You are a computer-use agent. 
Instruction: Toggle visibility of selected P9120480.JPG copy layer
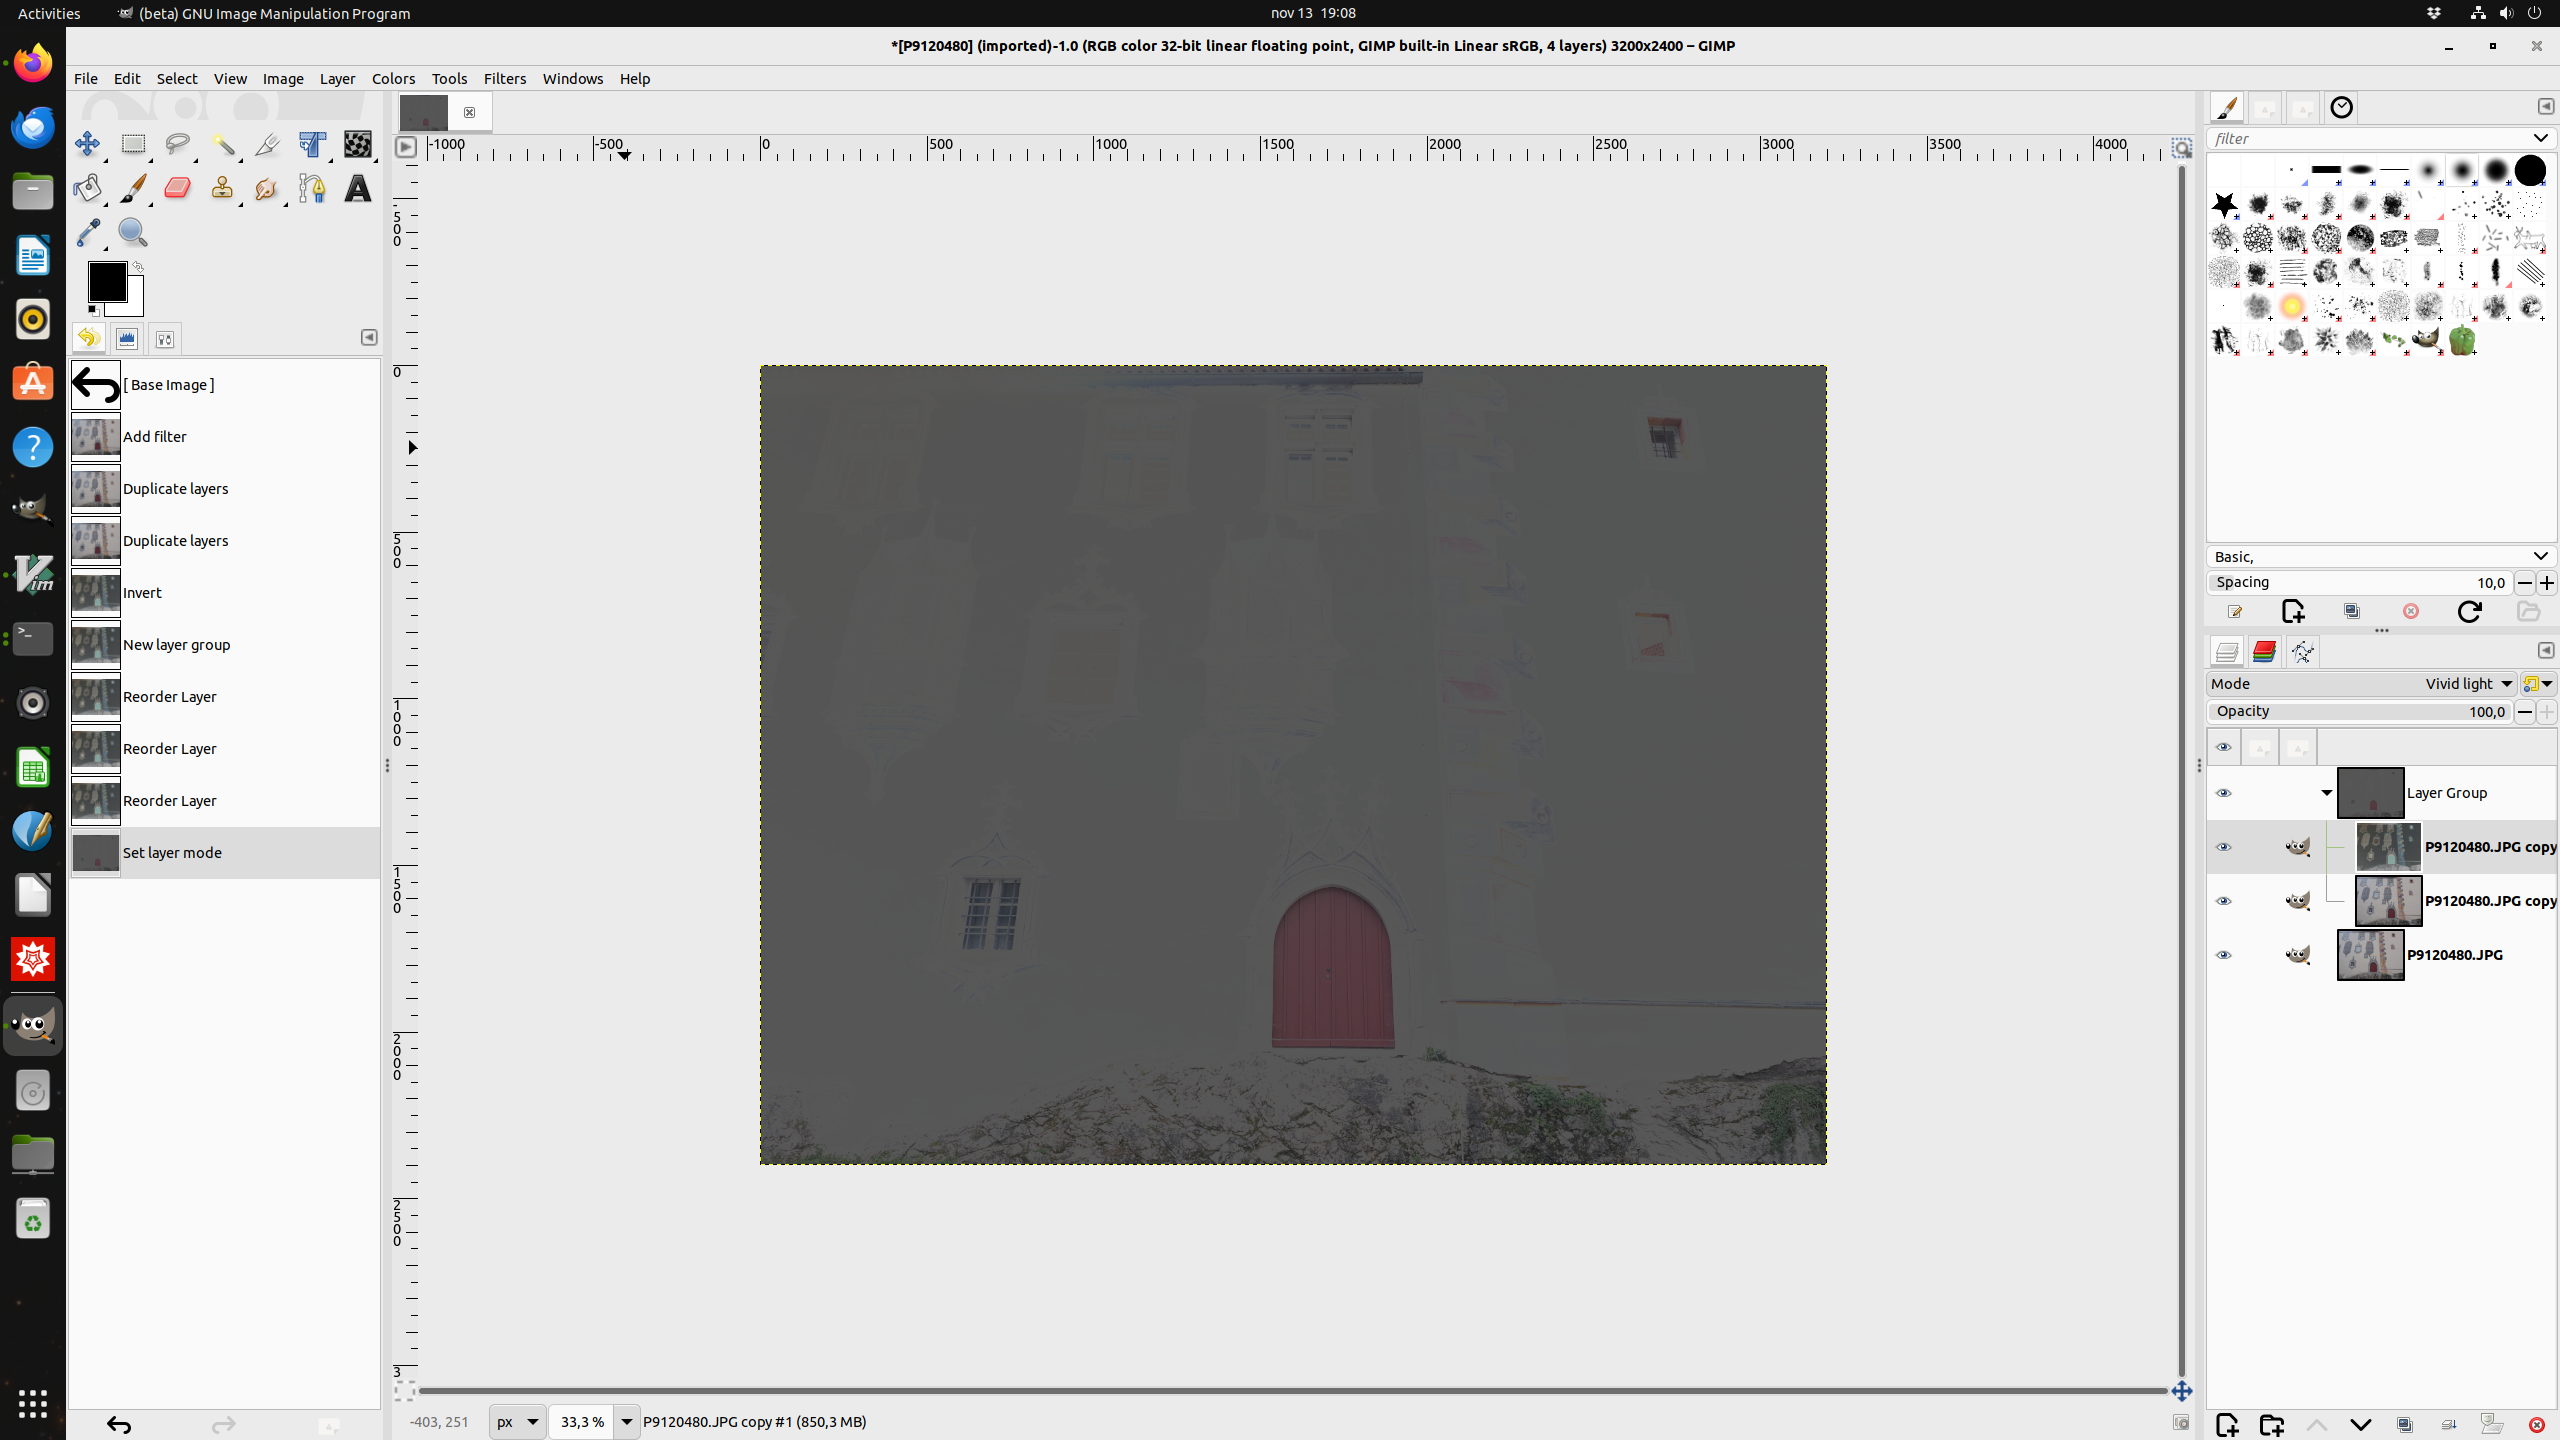2223,847
